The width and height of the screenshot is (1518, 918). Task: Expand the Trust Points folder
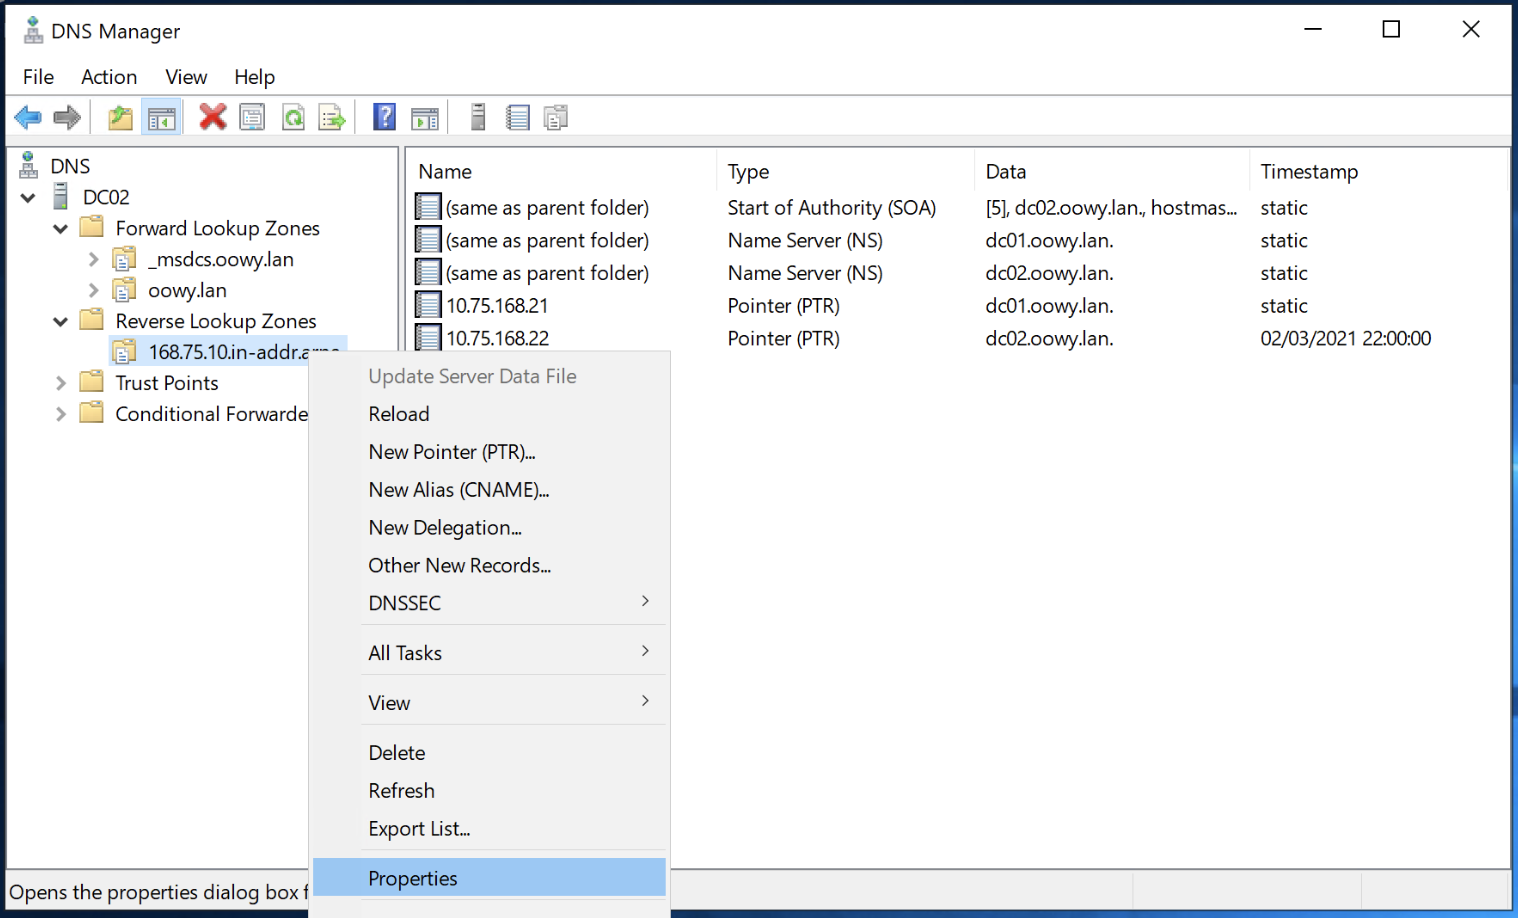(x=60, y=383)
